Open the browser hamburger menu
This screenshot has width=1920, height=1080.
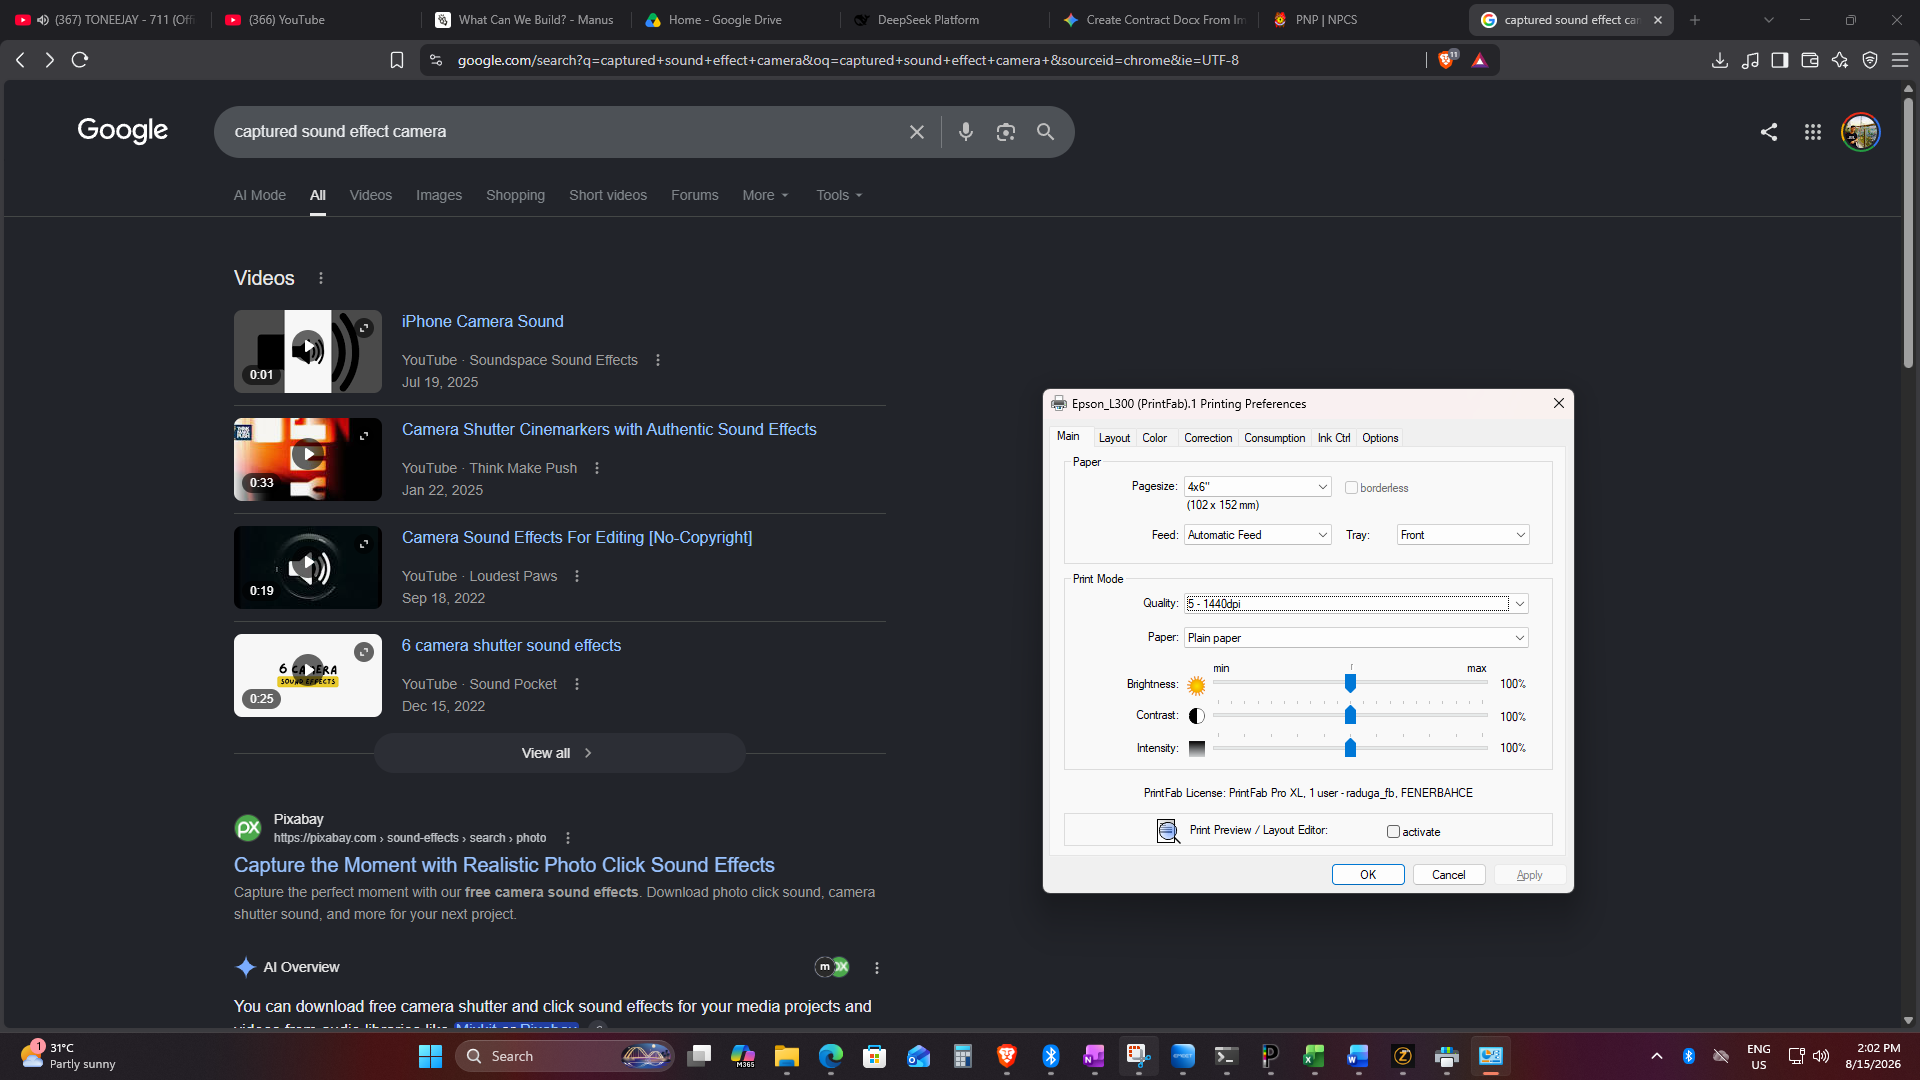[x=1900, y=60]
